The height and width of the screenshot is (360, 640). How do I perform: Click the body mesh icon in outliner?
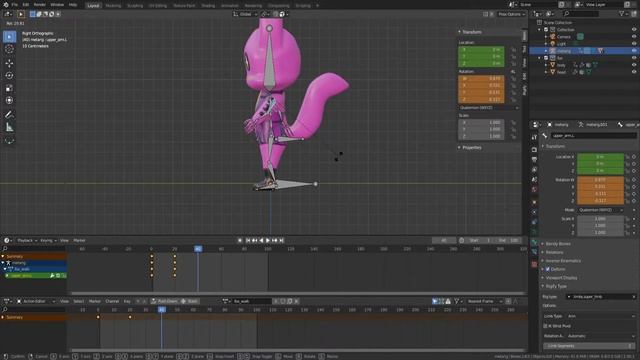click(553, 65)
